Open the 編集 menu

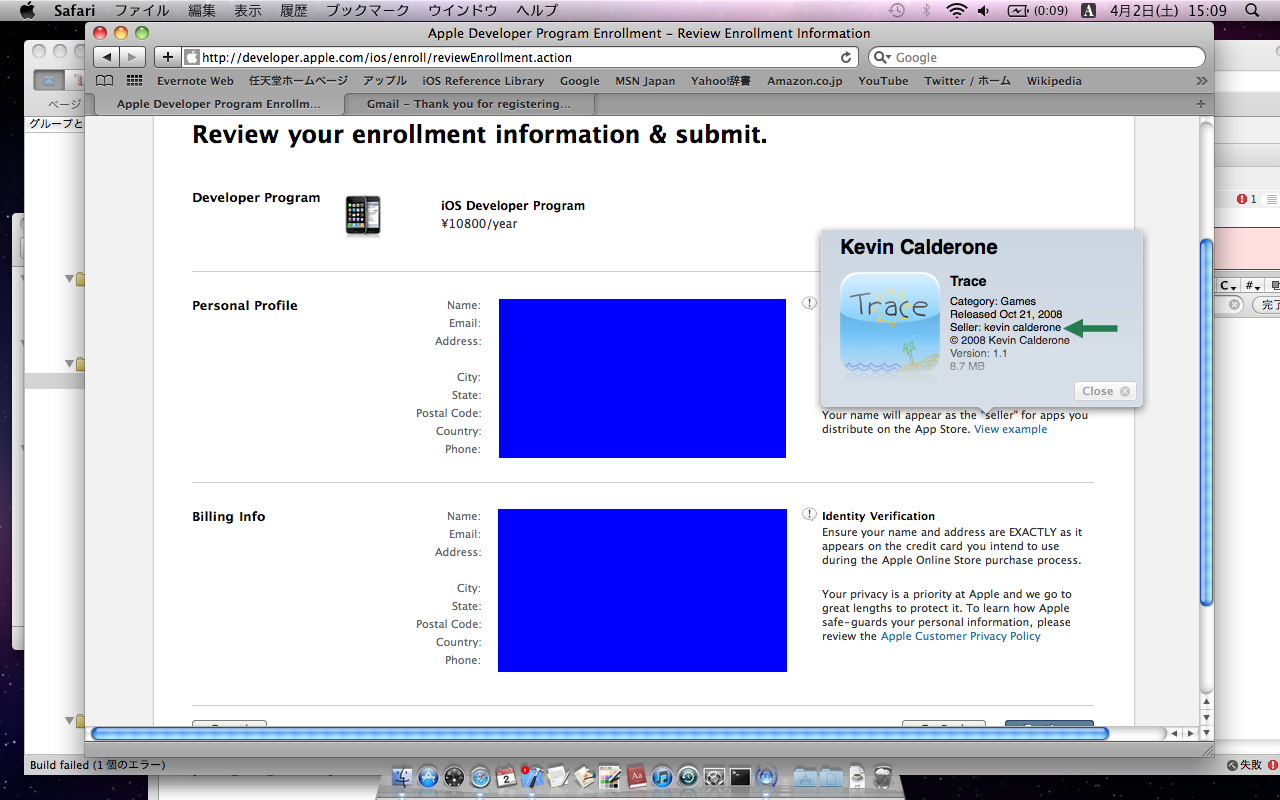[202, 11]
